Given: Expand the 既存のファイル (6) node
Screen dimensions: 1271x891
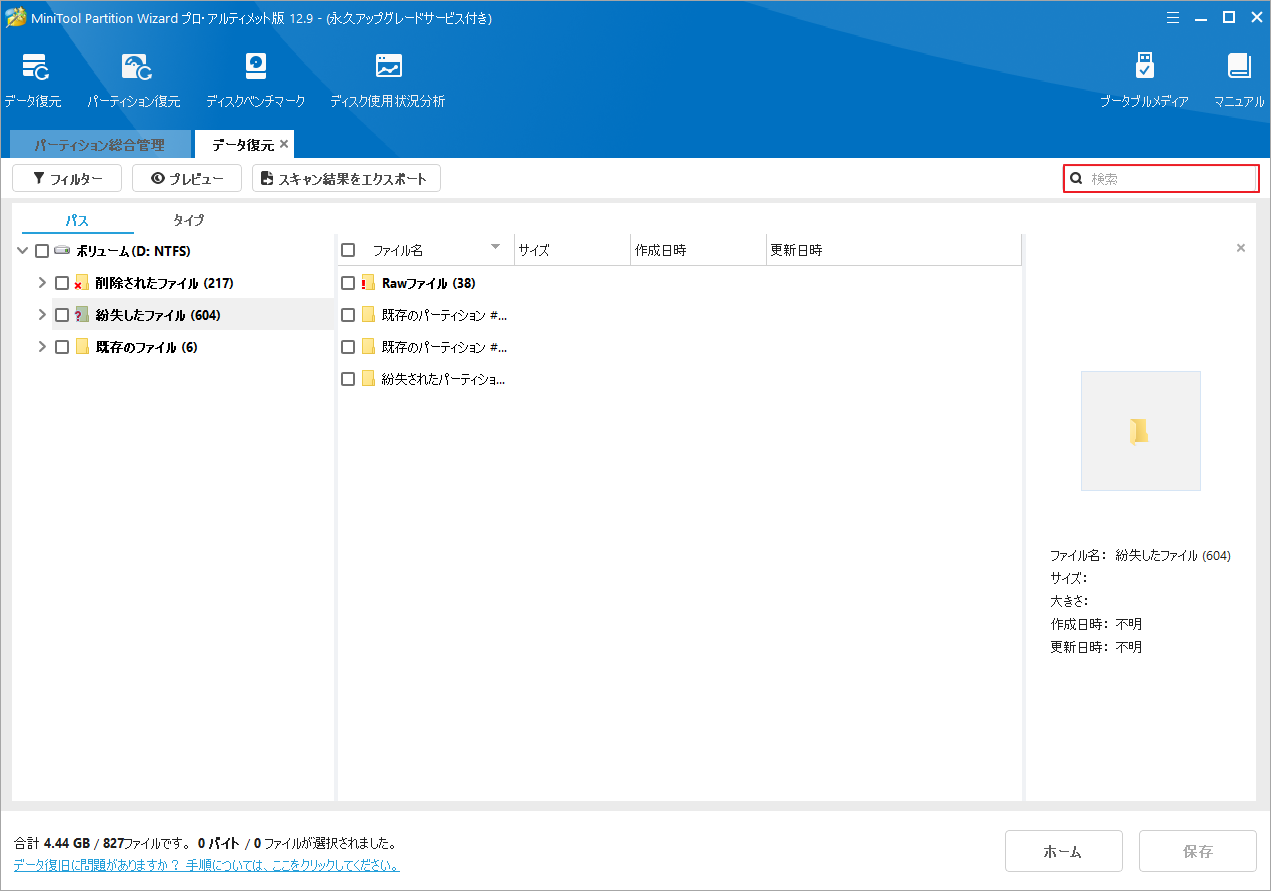Looking at the screenshot, I should 42,347.
